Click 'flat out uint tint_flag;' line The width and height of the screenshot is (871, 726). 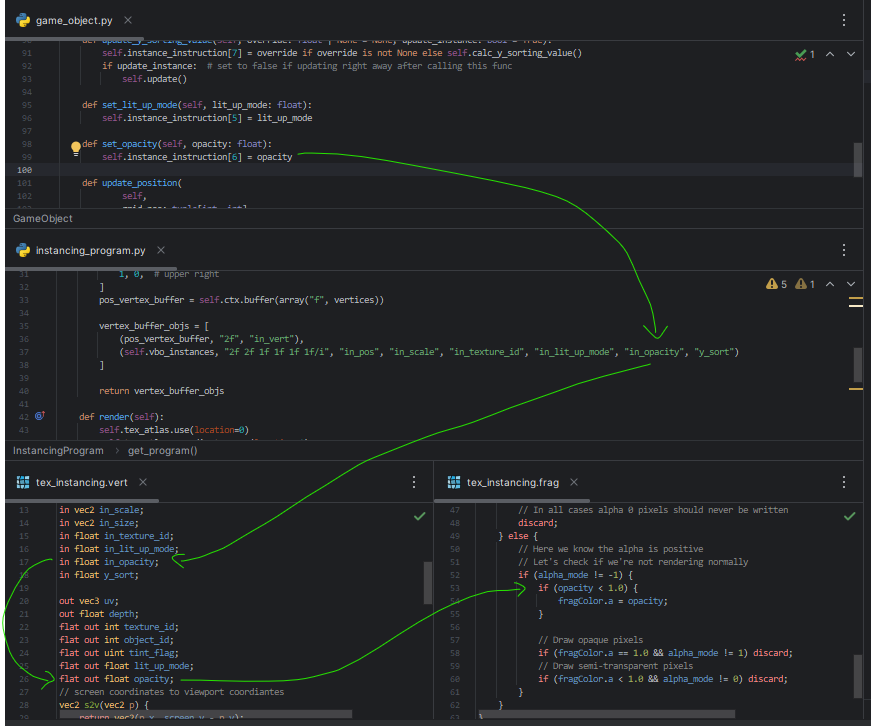pos(119,653)
